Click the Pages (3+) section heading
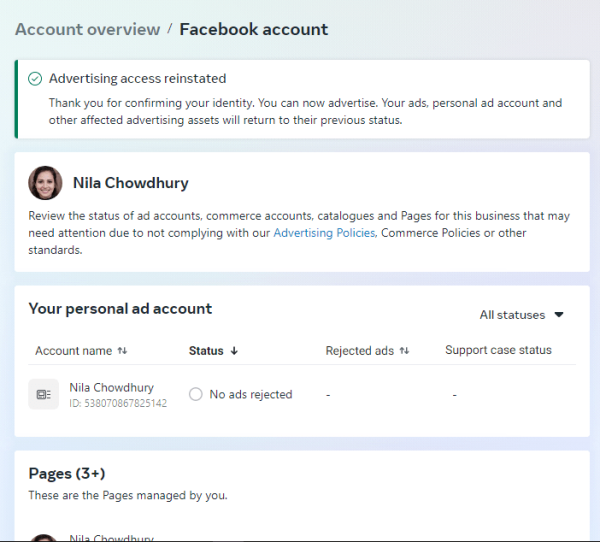600x542 pixels. click(67, 474)
